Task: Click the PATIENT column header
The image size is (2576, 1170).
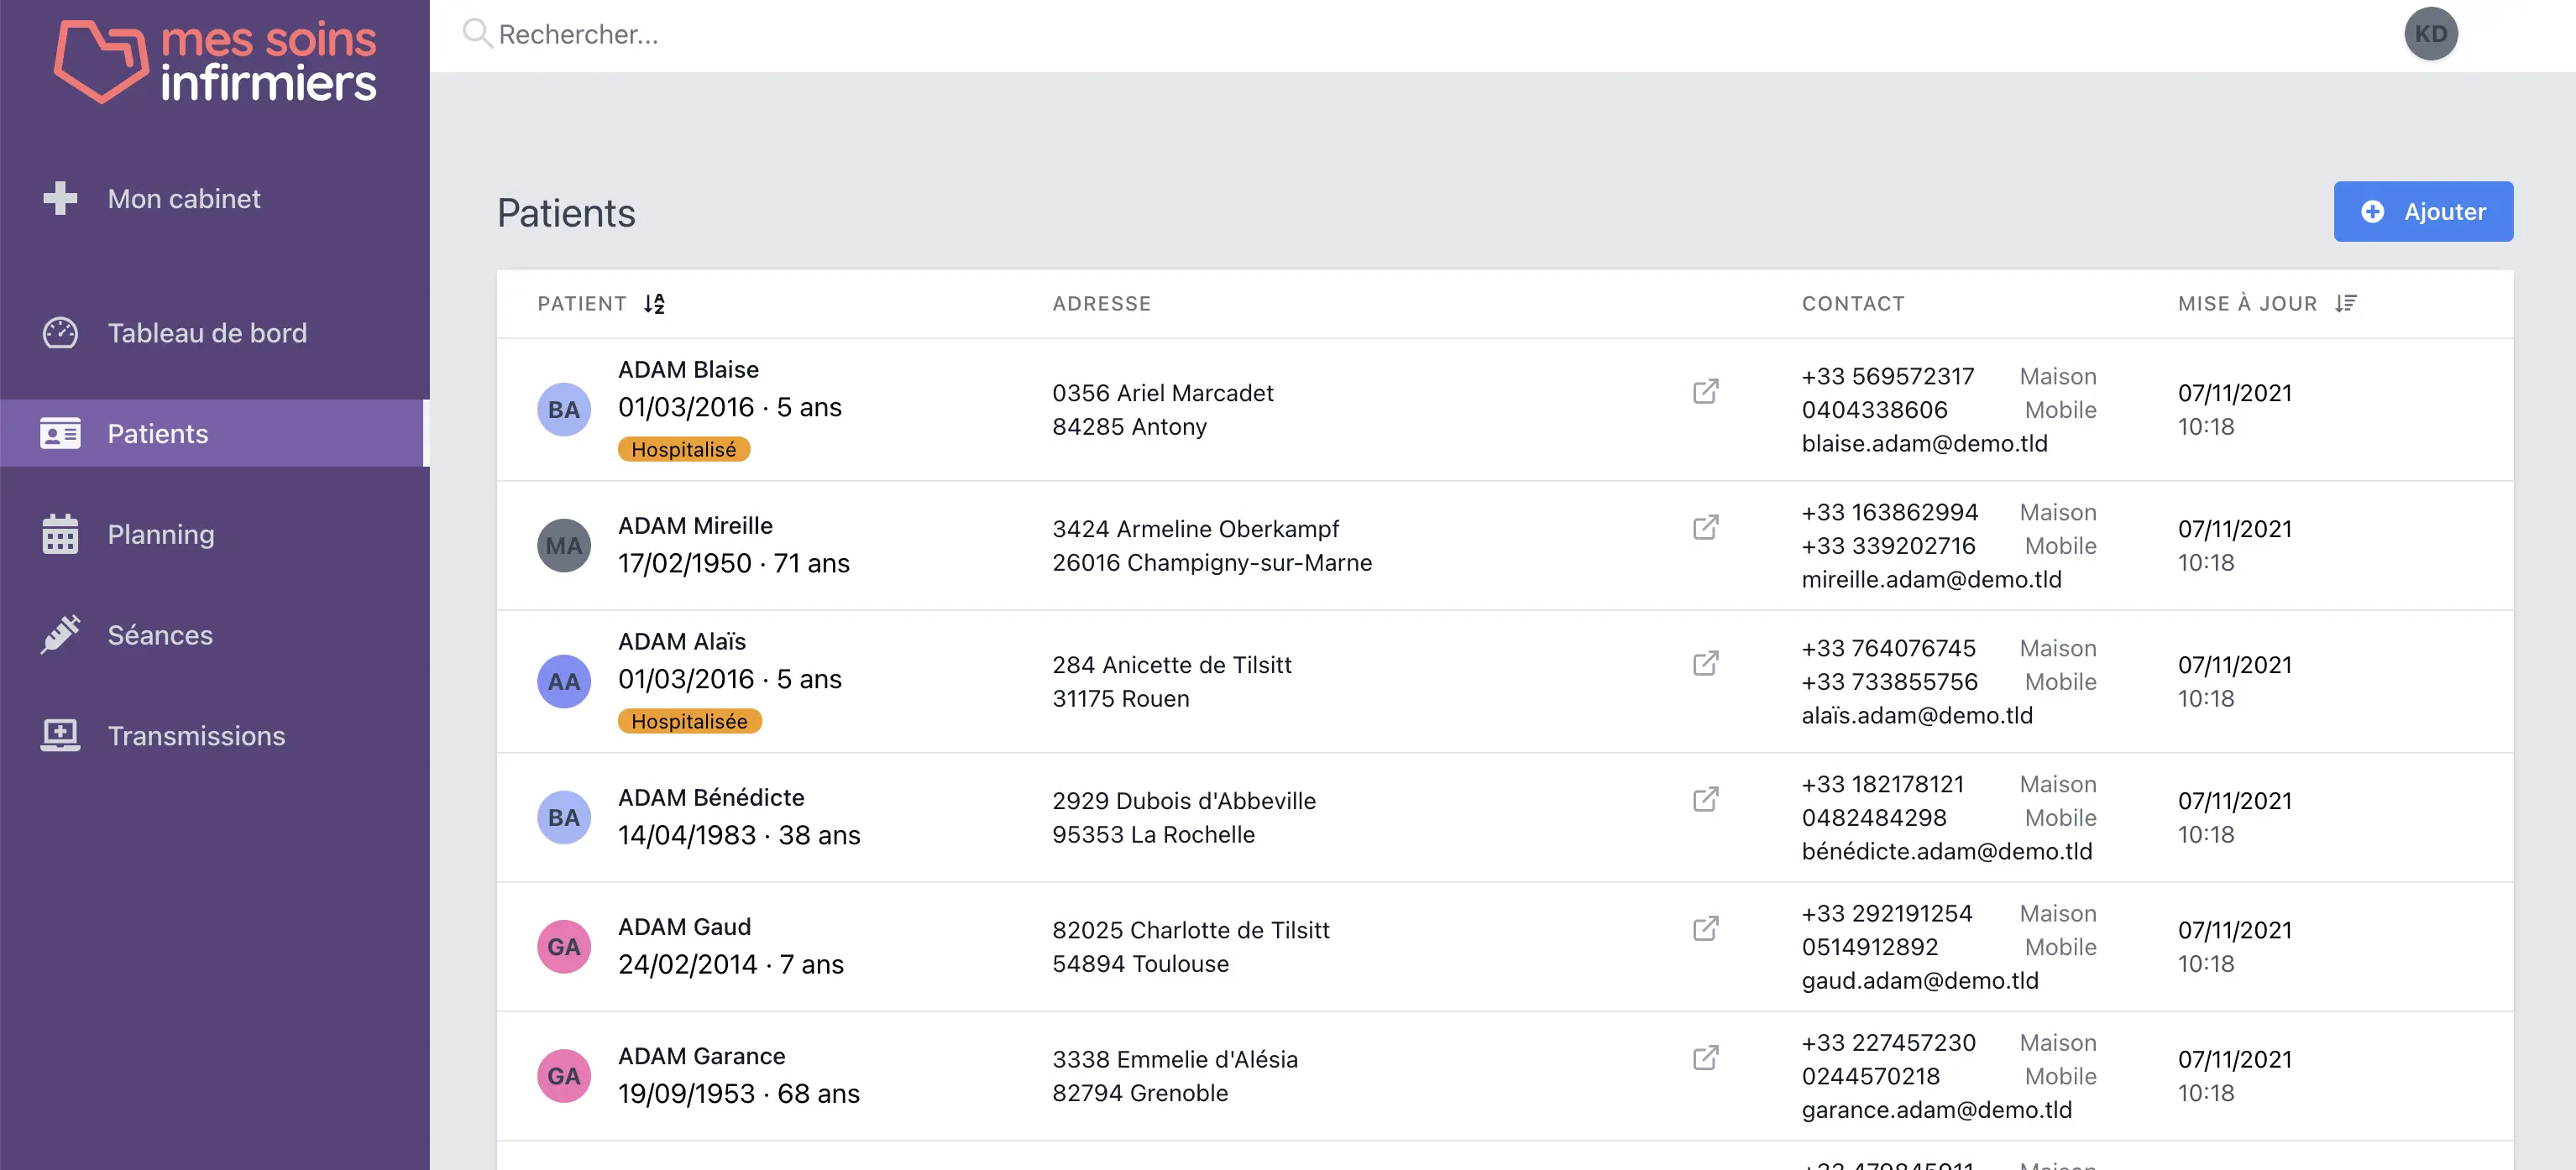Action: 581,303
